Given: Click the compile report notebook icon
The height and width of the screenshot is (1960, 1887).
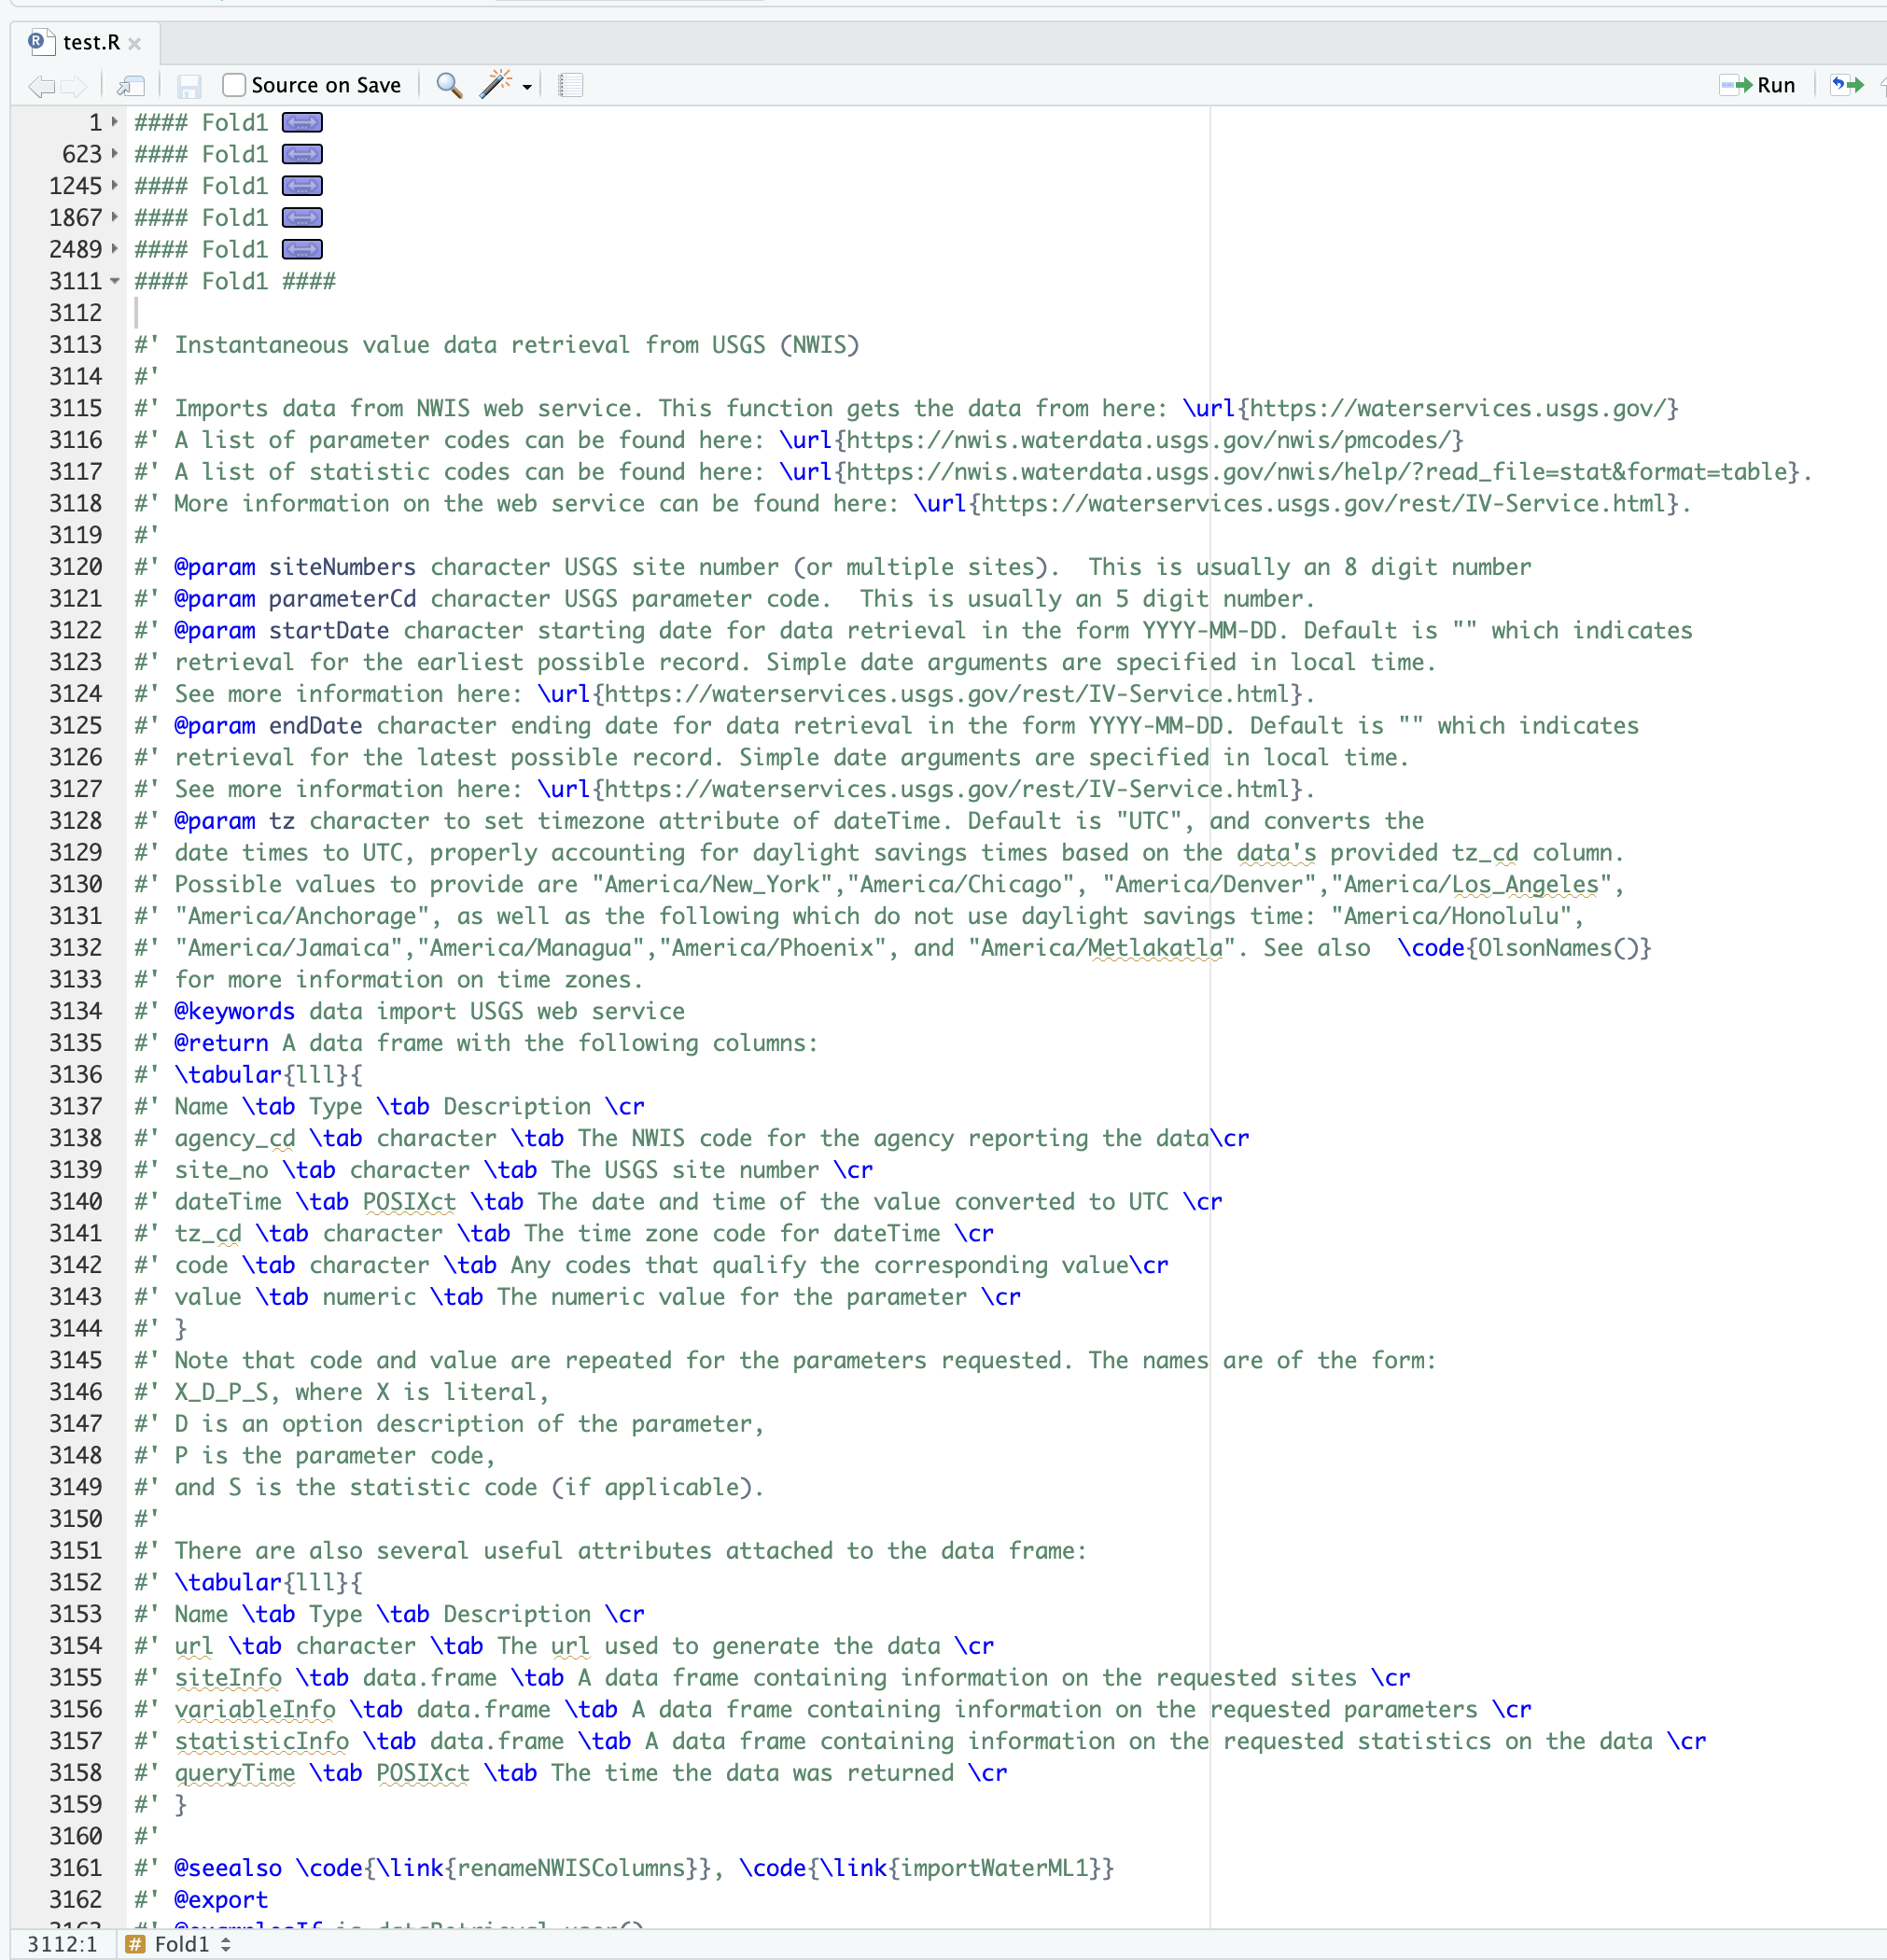Looking at the screenshot, I should [570, 86].
